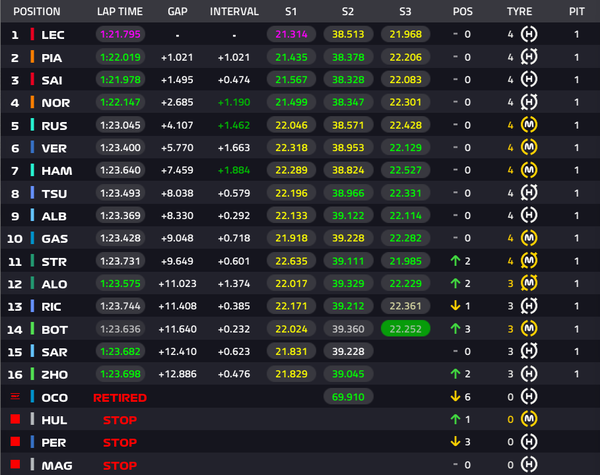This screenshot has width=600, height=475.
Task: Click the hard tyre icon in SAI row
Action: (529, 80)
